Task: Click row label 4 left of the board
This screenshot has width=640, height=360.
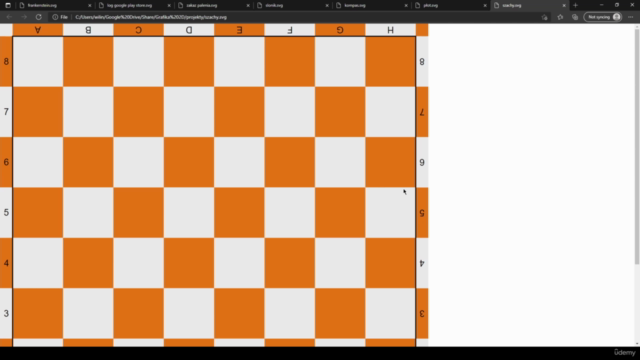Action: click(x=6, y=263)
